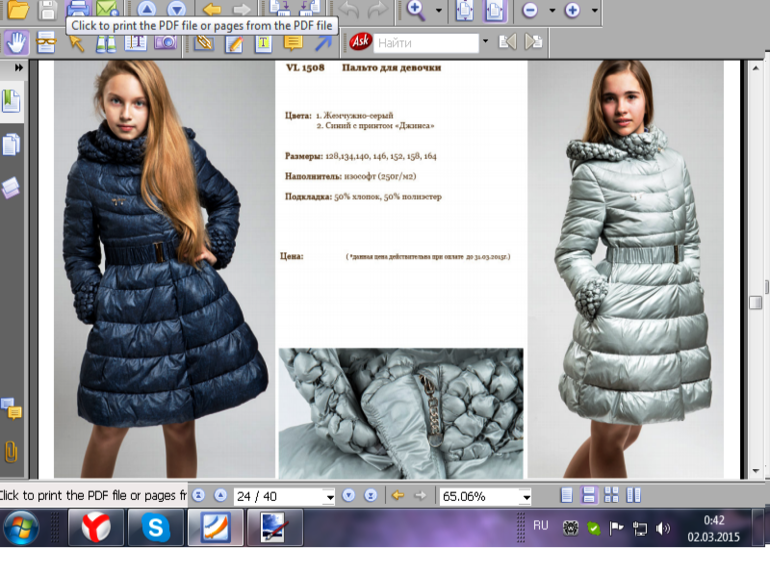This screenshot has width=770, height=578.
Task: Toggle facing pages layout view
Action: tap(611, 495)
